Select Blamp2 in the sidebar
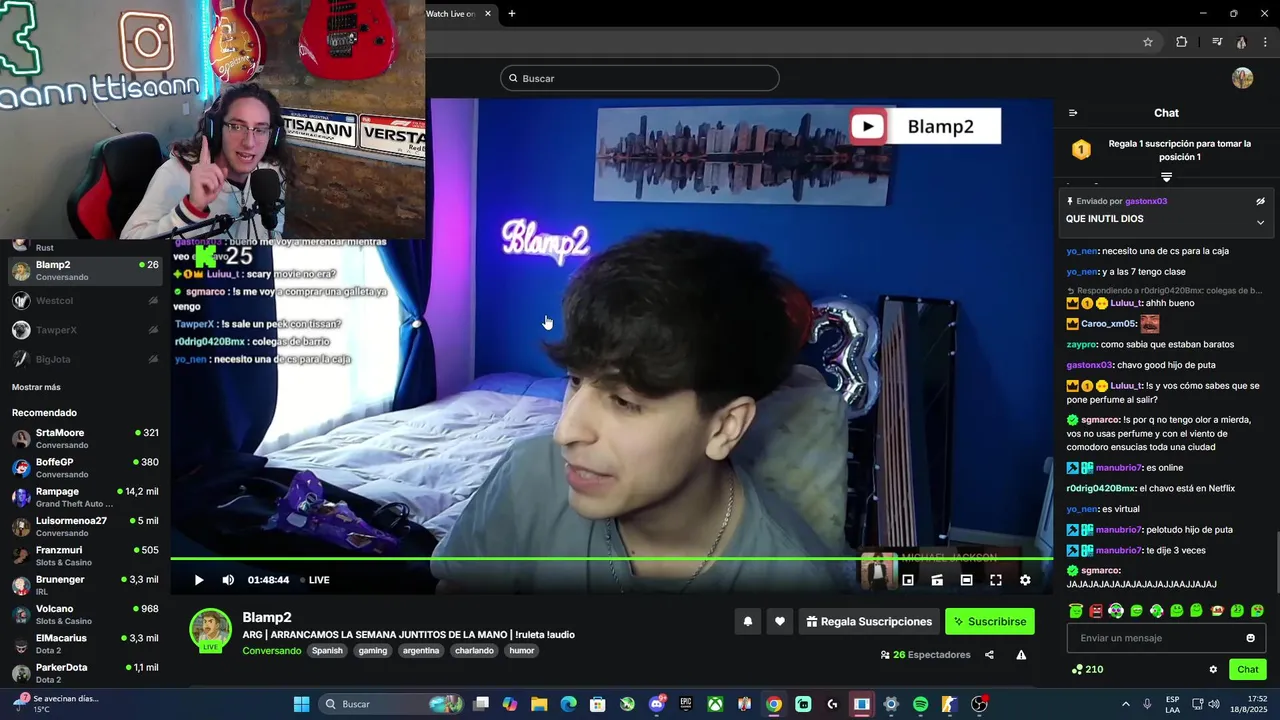Viewport: 1280px width, 720px height. click(x=85, y=271)
